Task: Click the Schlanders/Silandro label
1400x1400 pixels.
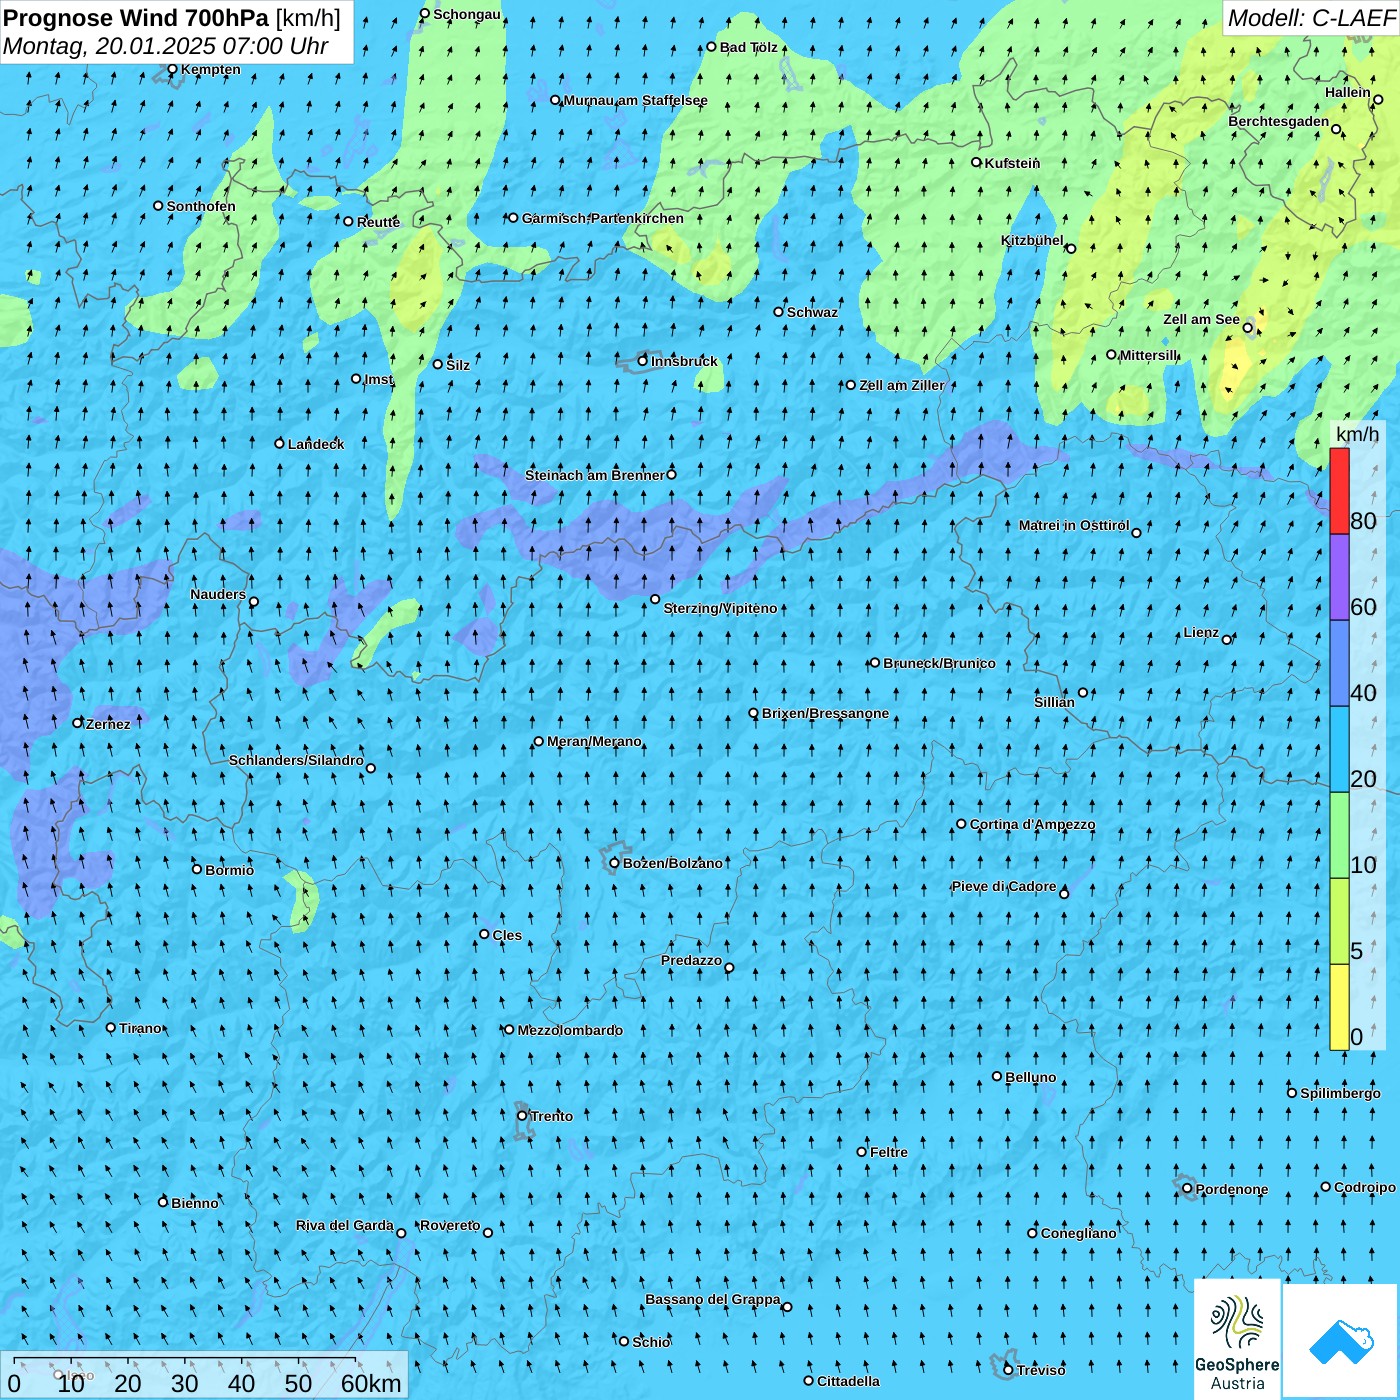Action: click(x=296, y=760)
